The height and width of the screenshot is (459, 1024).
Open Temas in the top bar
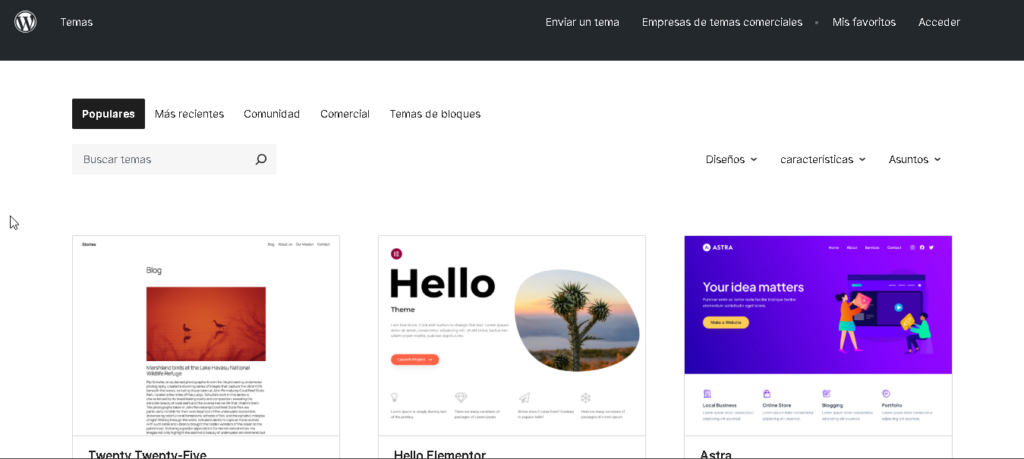(x=76, y=22)
